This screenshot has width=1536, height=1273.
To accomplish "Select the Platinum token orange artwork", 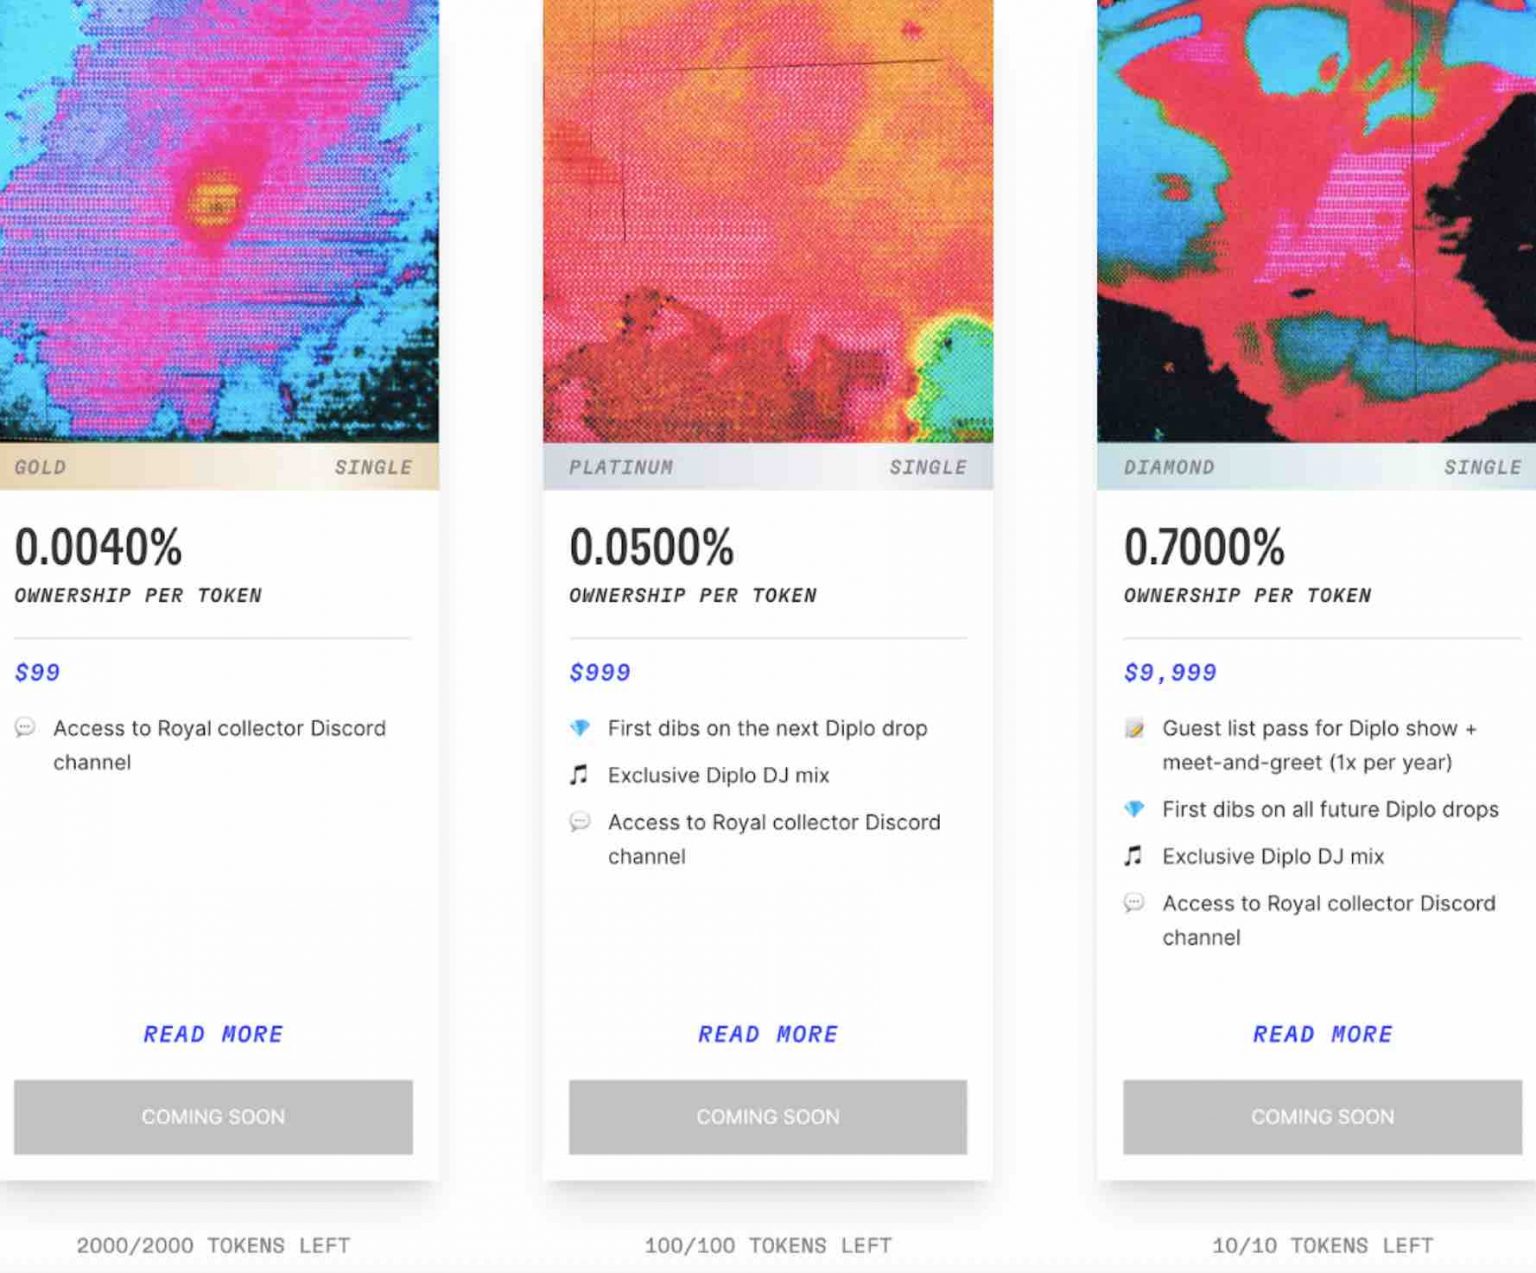I will coord(768,220).
